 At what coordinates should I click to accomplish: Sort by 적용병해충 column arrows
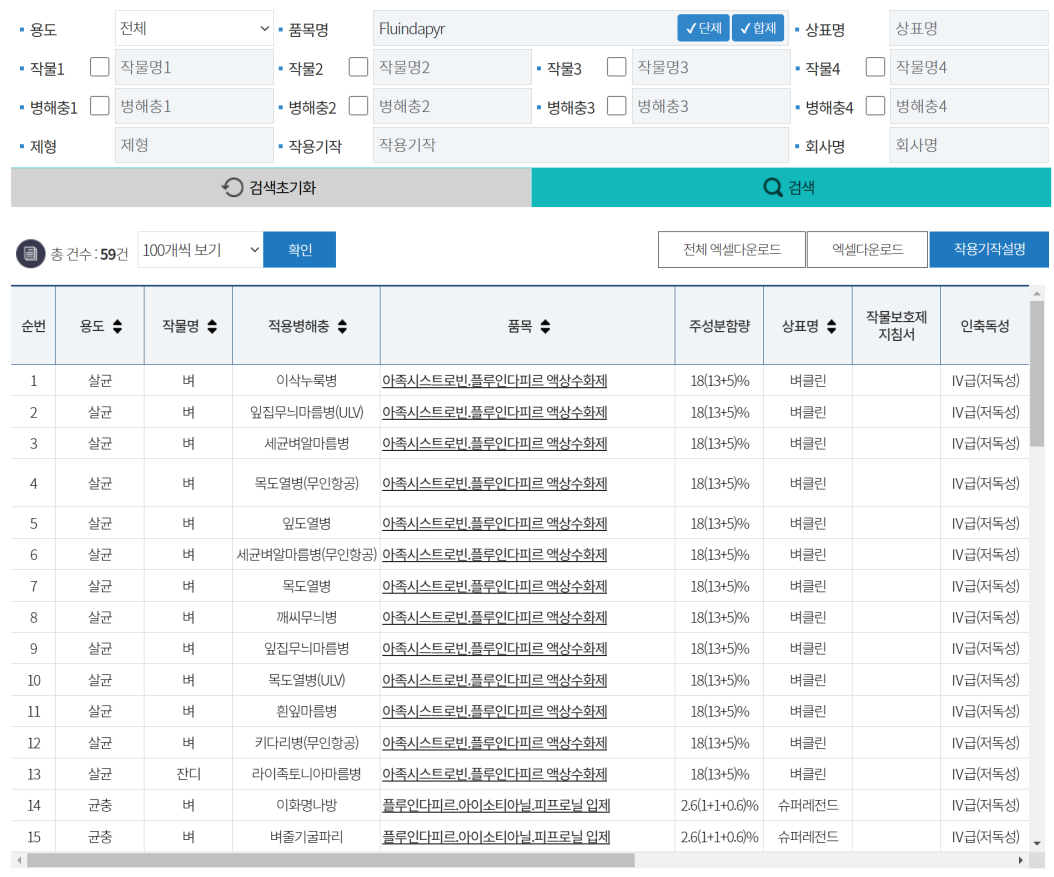click(x=342, y=327)
